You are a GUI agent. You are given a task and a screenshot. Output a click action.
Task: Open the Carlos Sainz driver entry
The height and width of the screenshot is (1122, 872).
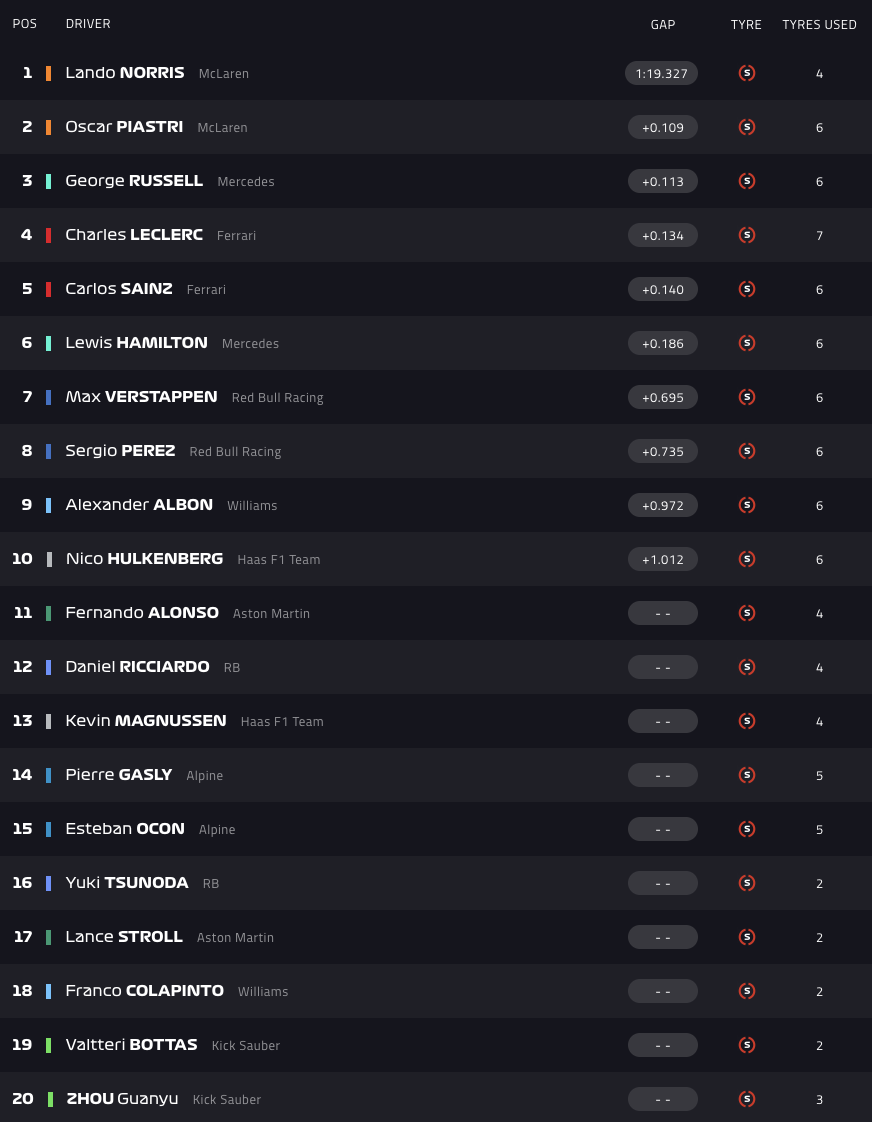(119, 289)
